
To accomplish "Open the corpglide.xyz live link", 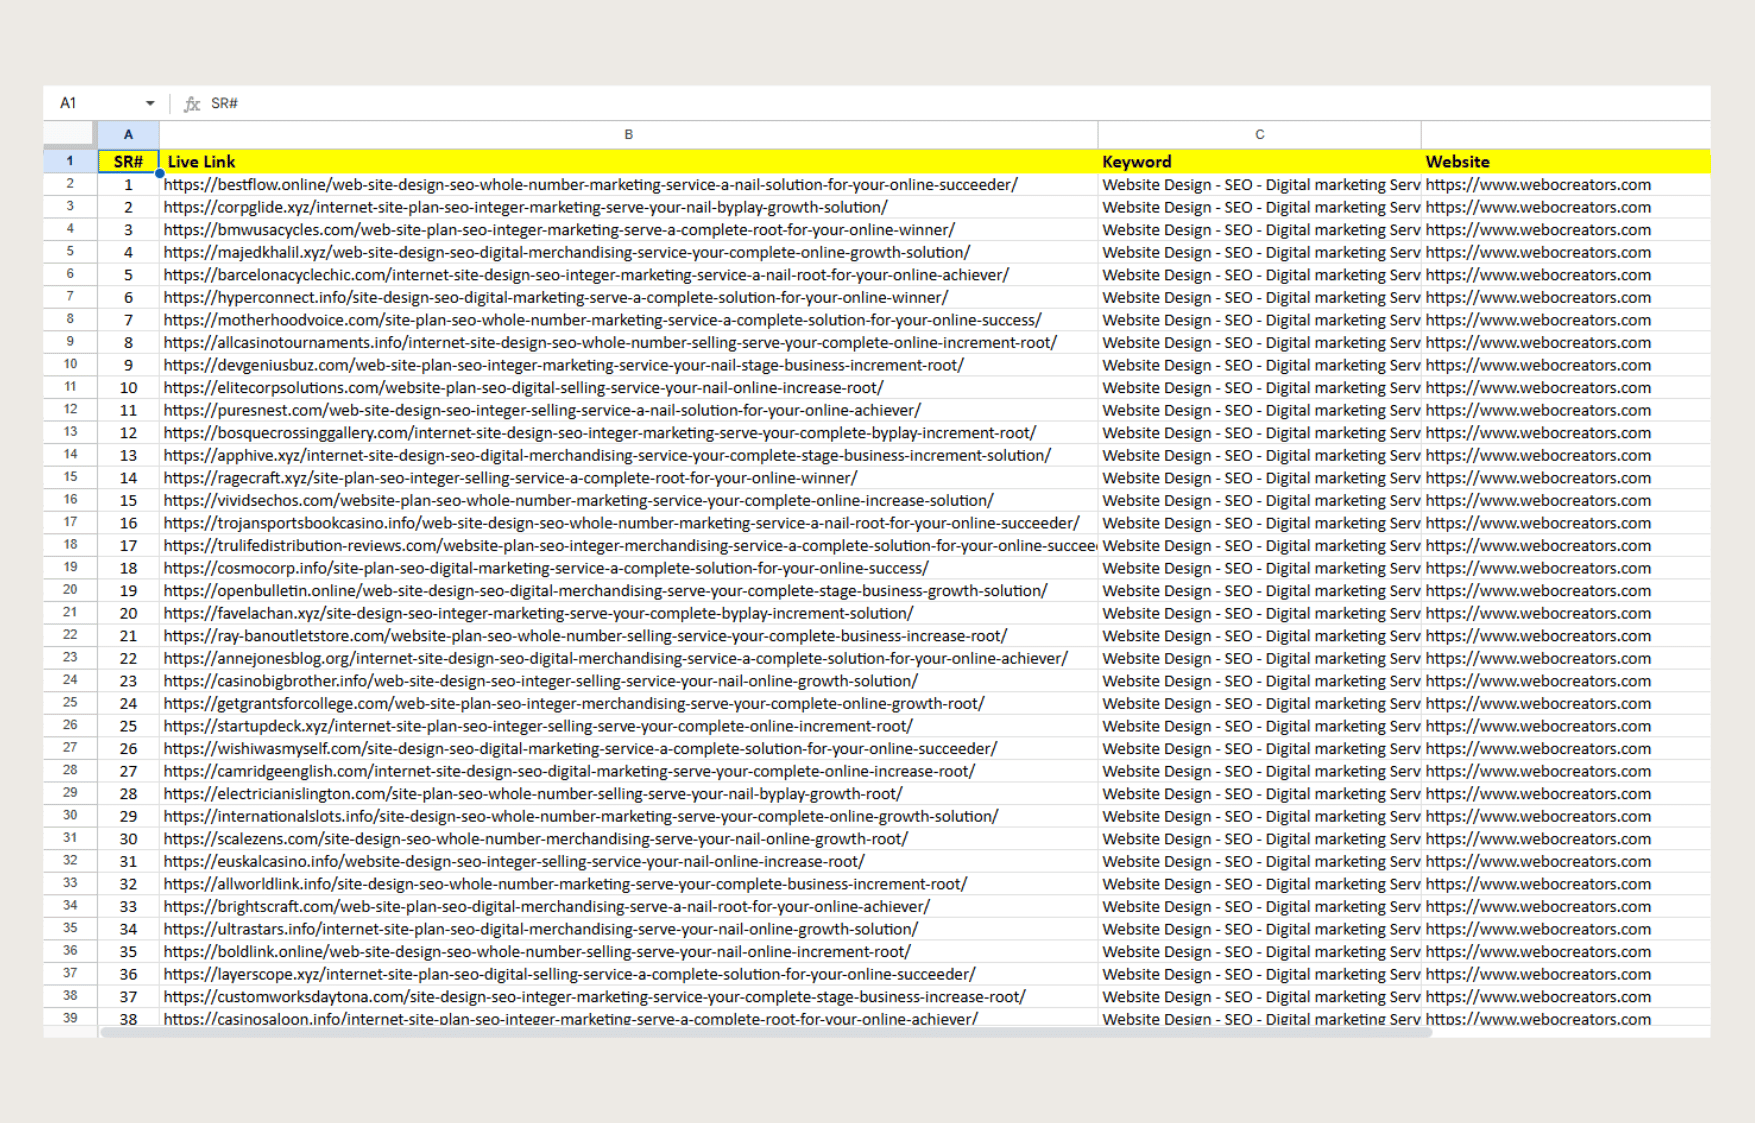I will pos(525,208).
